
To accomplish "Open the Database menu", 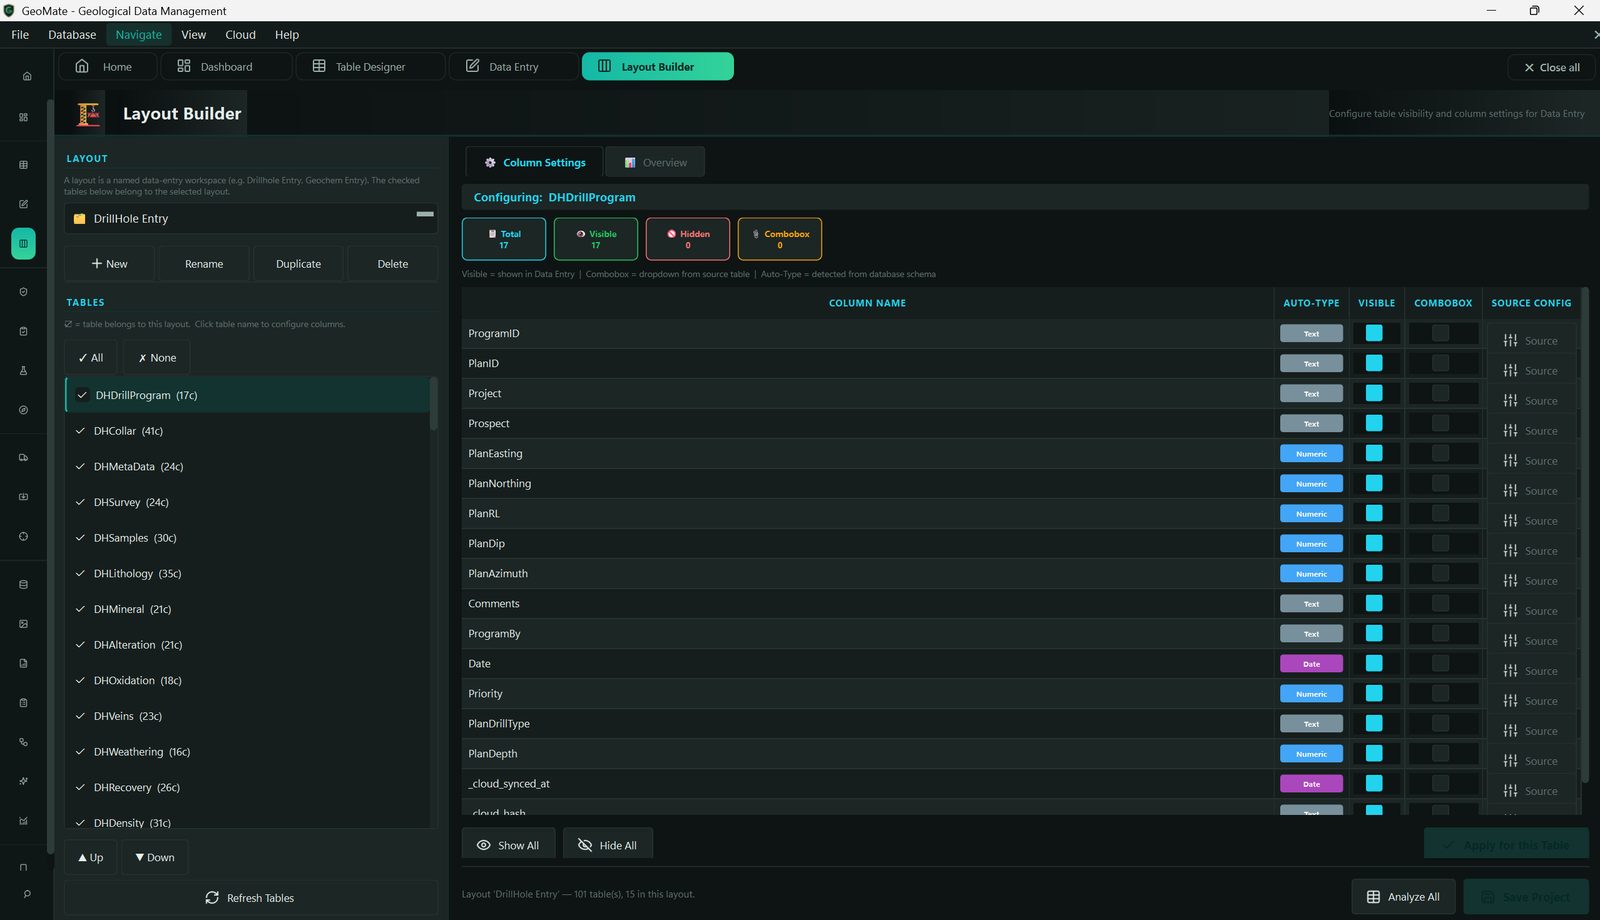I will click(72, 34).
